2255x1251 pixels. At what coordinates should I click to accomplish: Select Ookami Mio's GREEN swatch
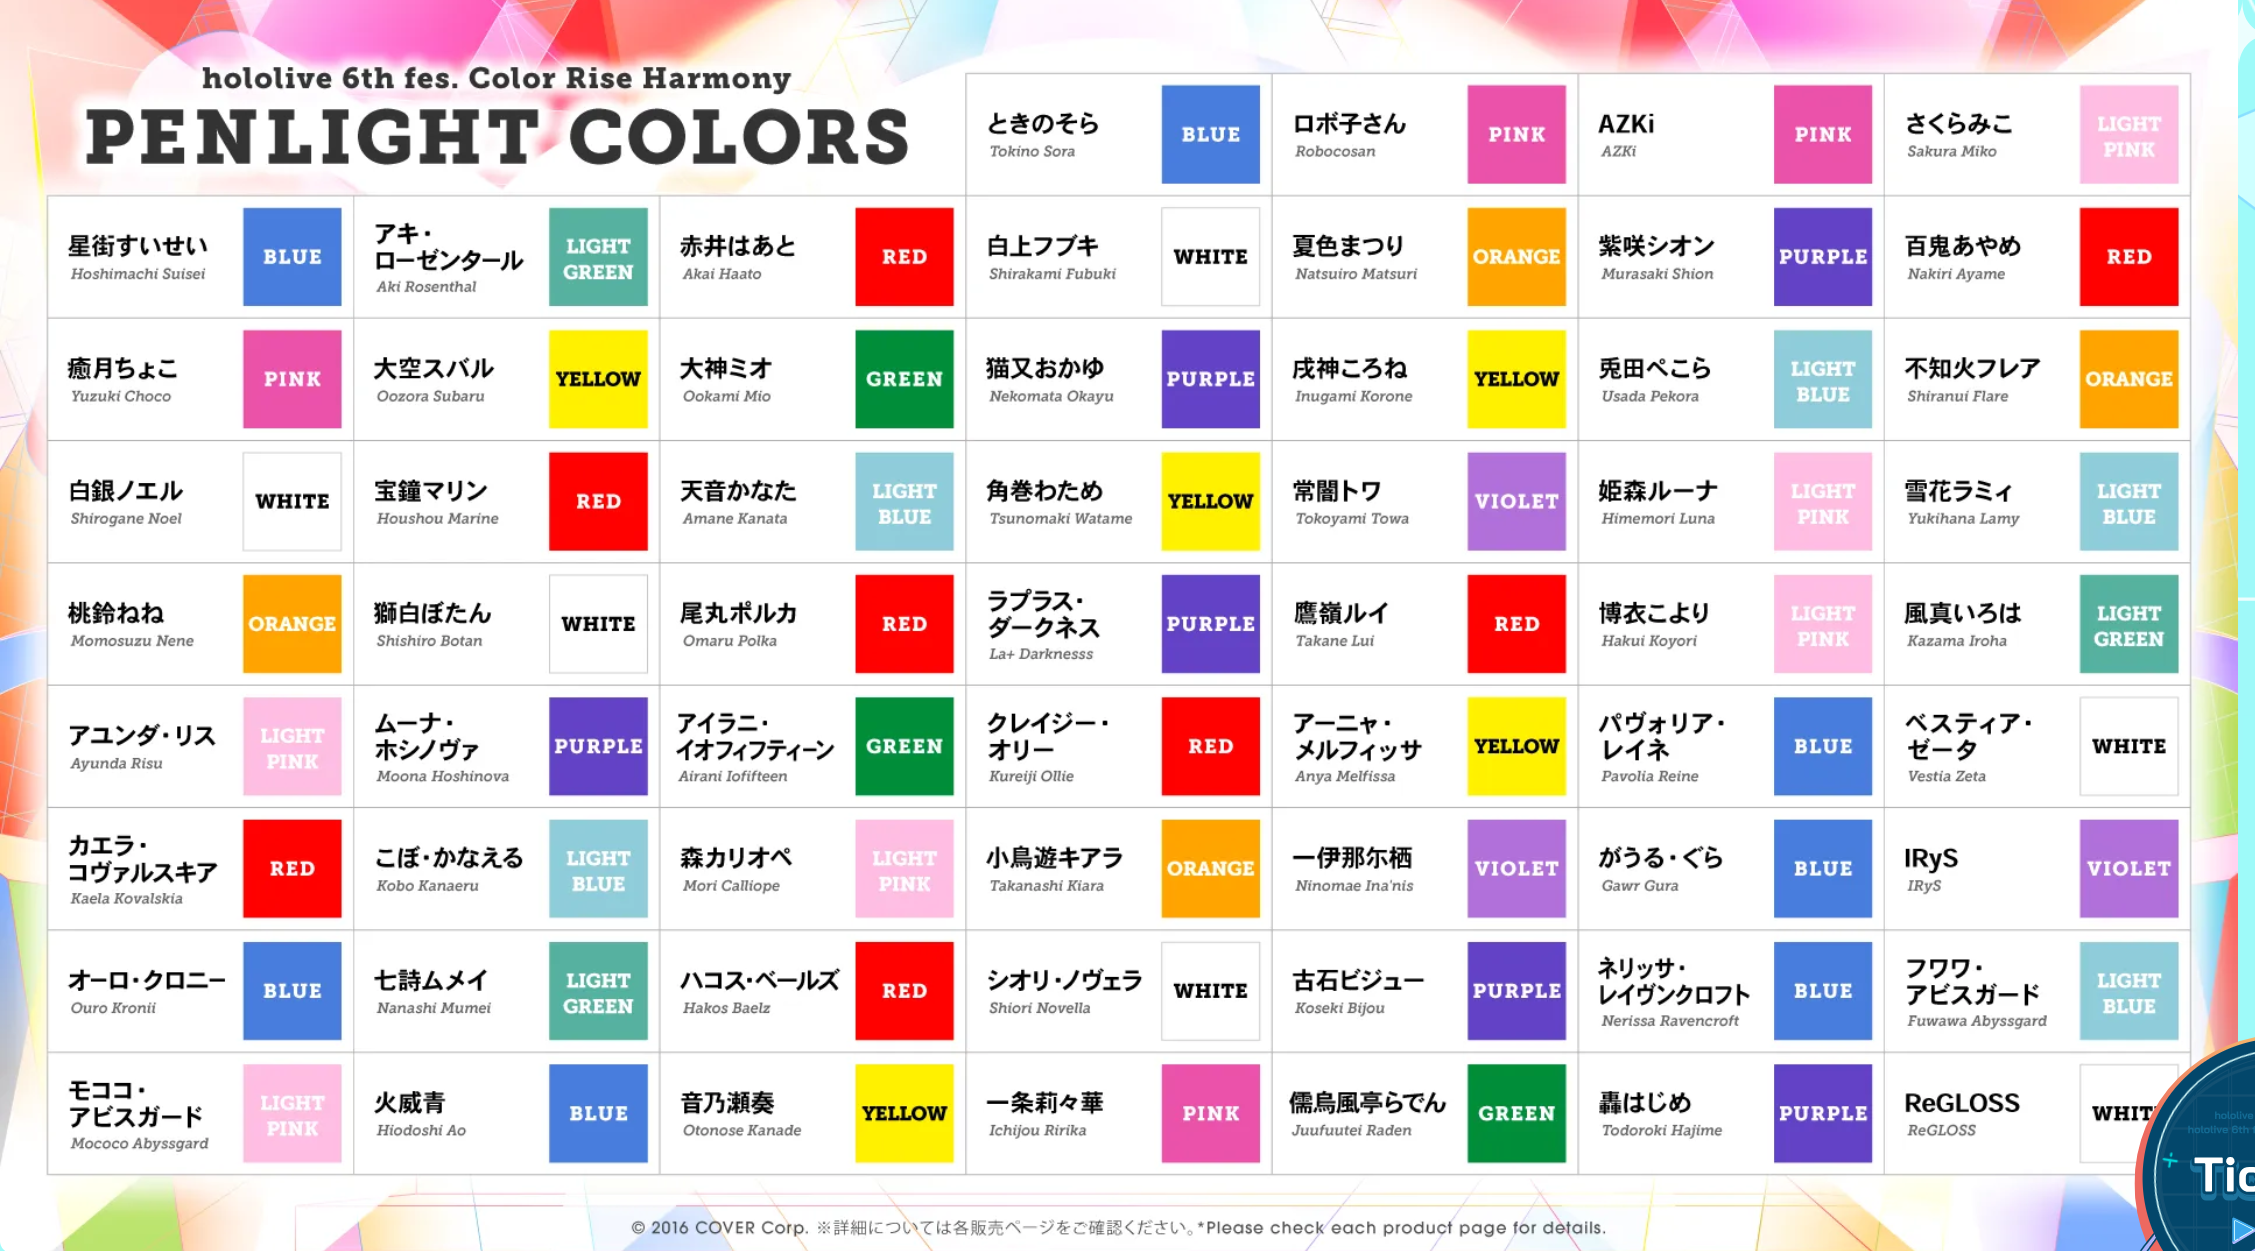904,379
